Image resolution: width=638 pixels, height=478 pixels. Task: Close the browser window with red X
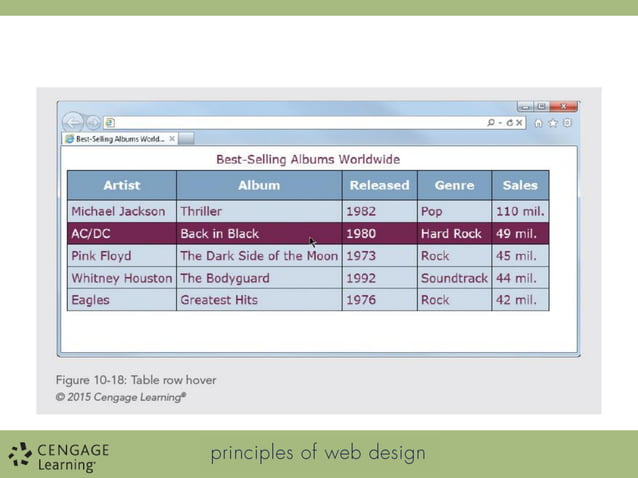[564, 107]
